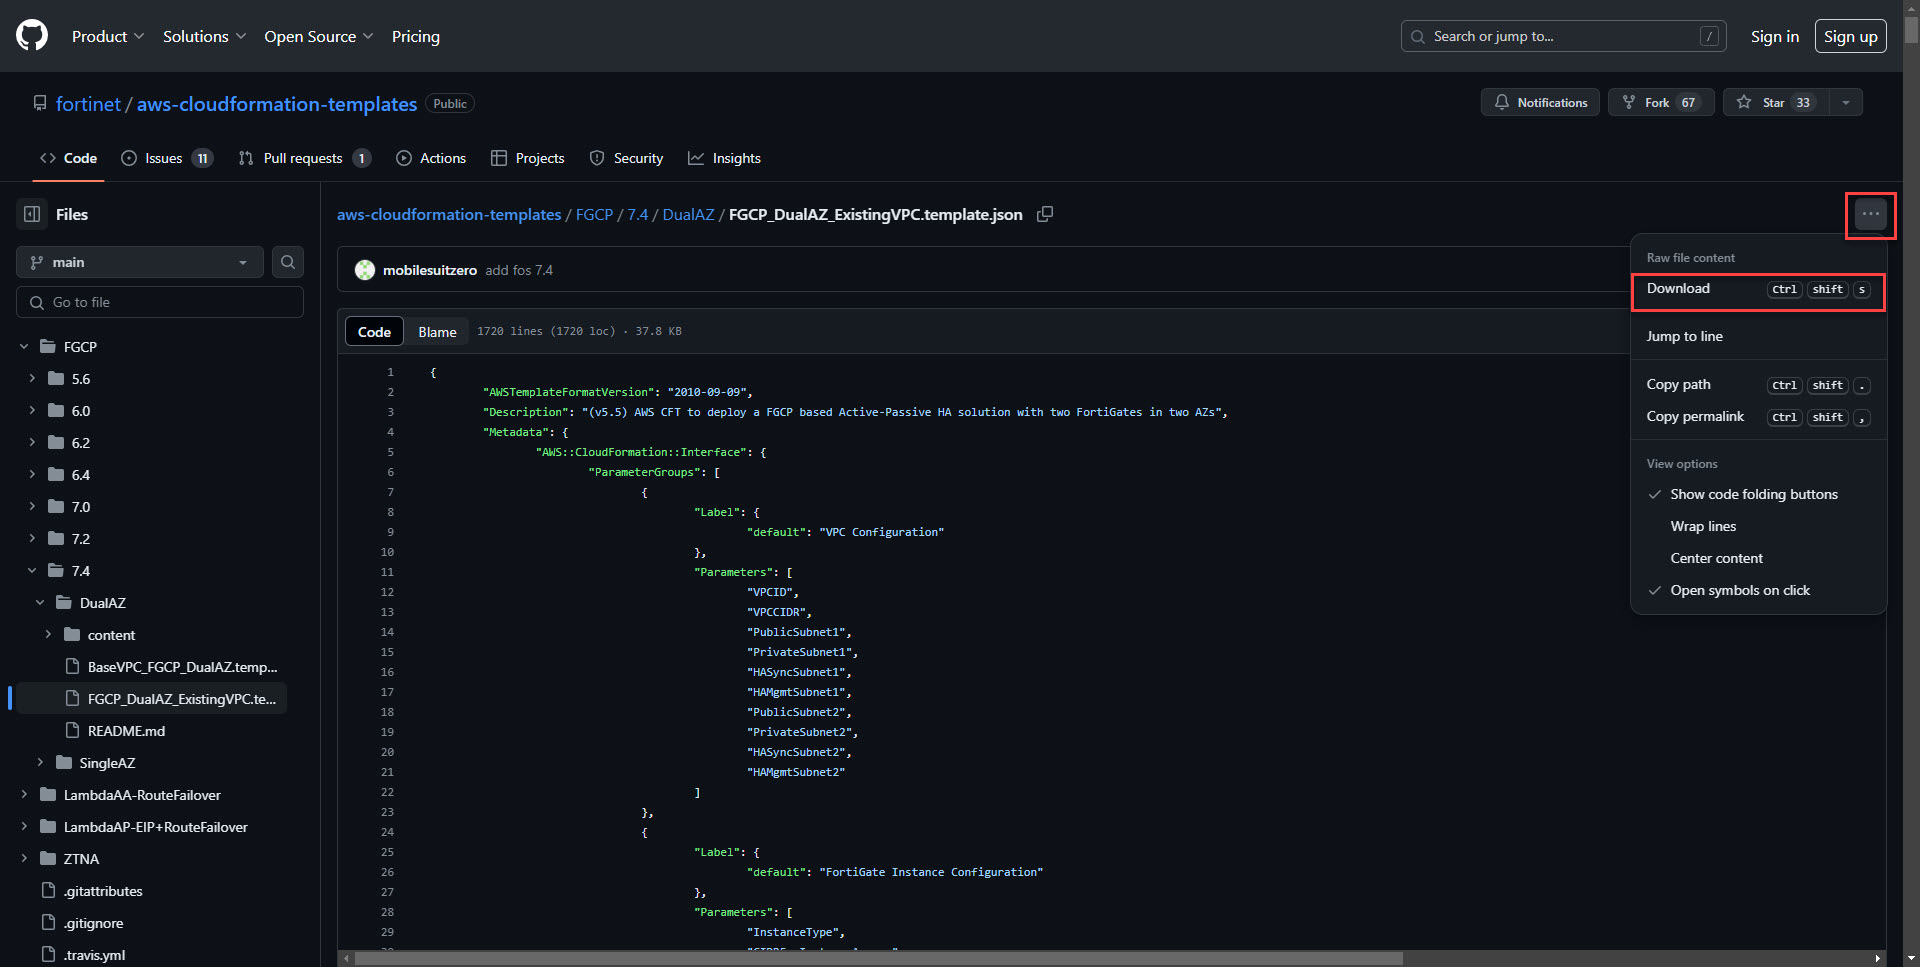
Task: Switch to Blame view
Action: tap(437, 332)
